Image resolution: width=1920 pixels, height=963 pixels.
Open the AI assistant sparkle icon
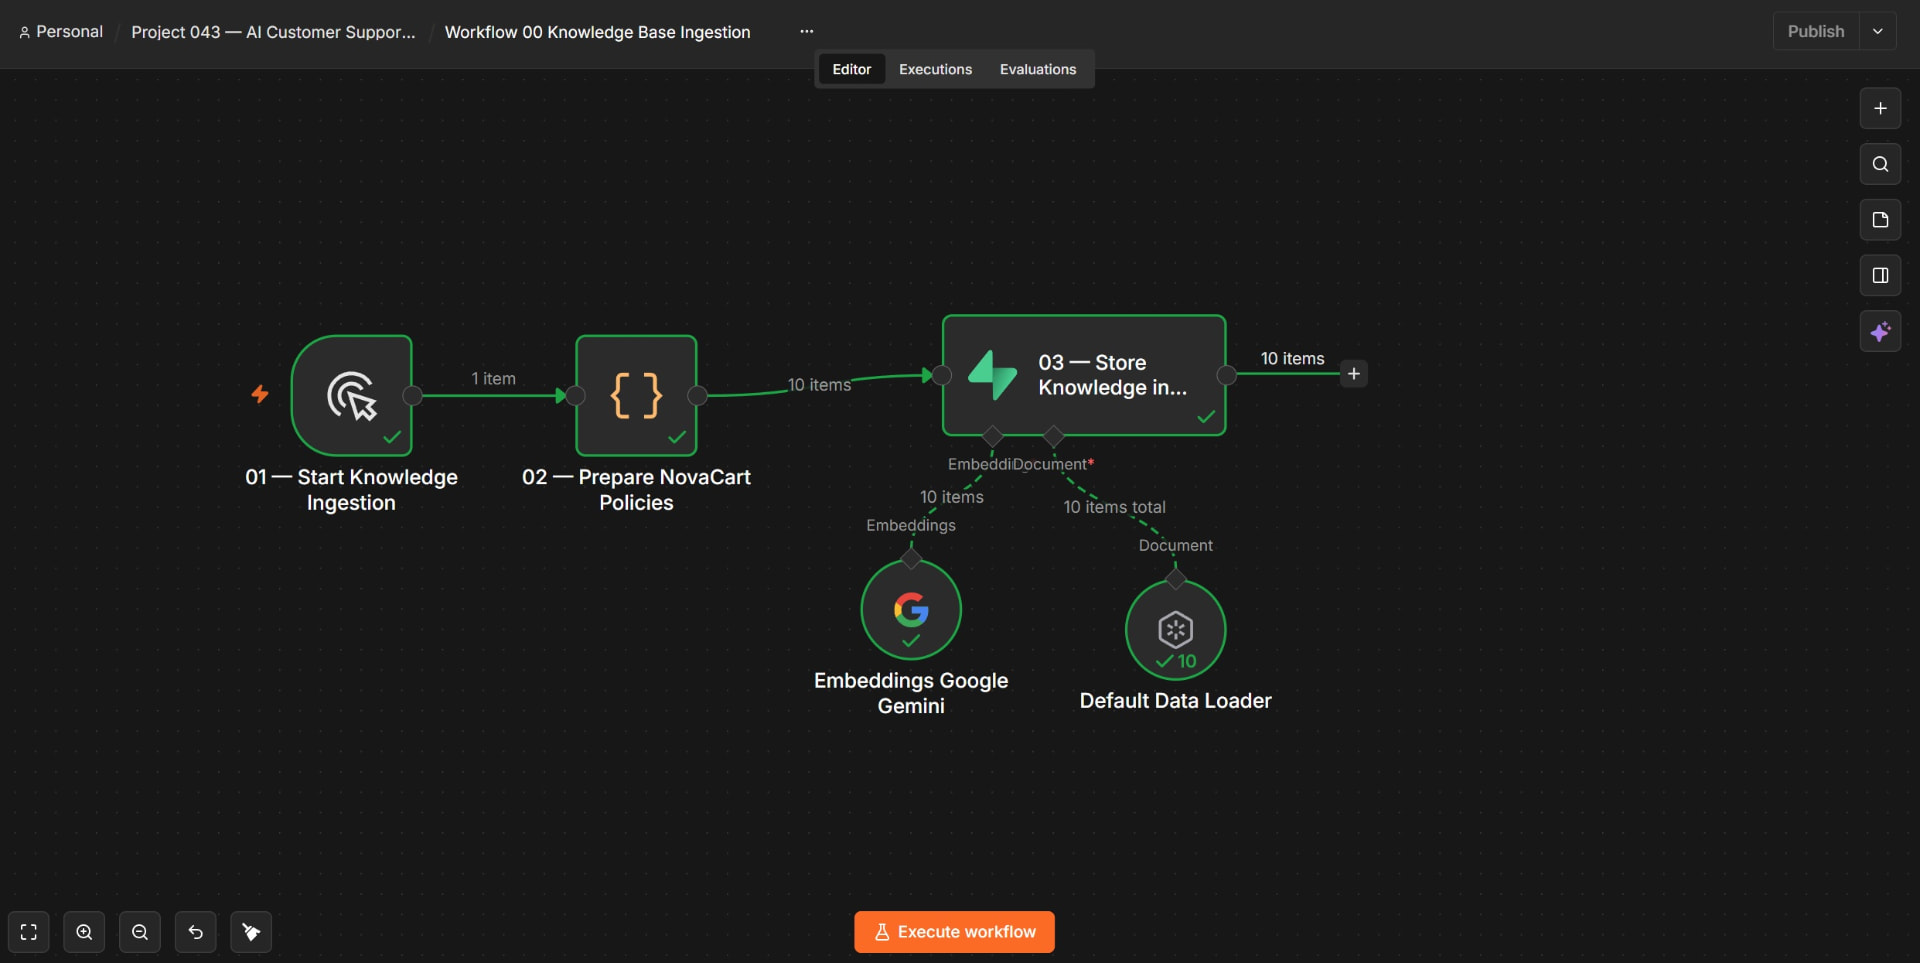click(x=1880, y=331)
